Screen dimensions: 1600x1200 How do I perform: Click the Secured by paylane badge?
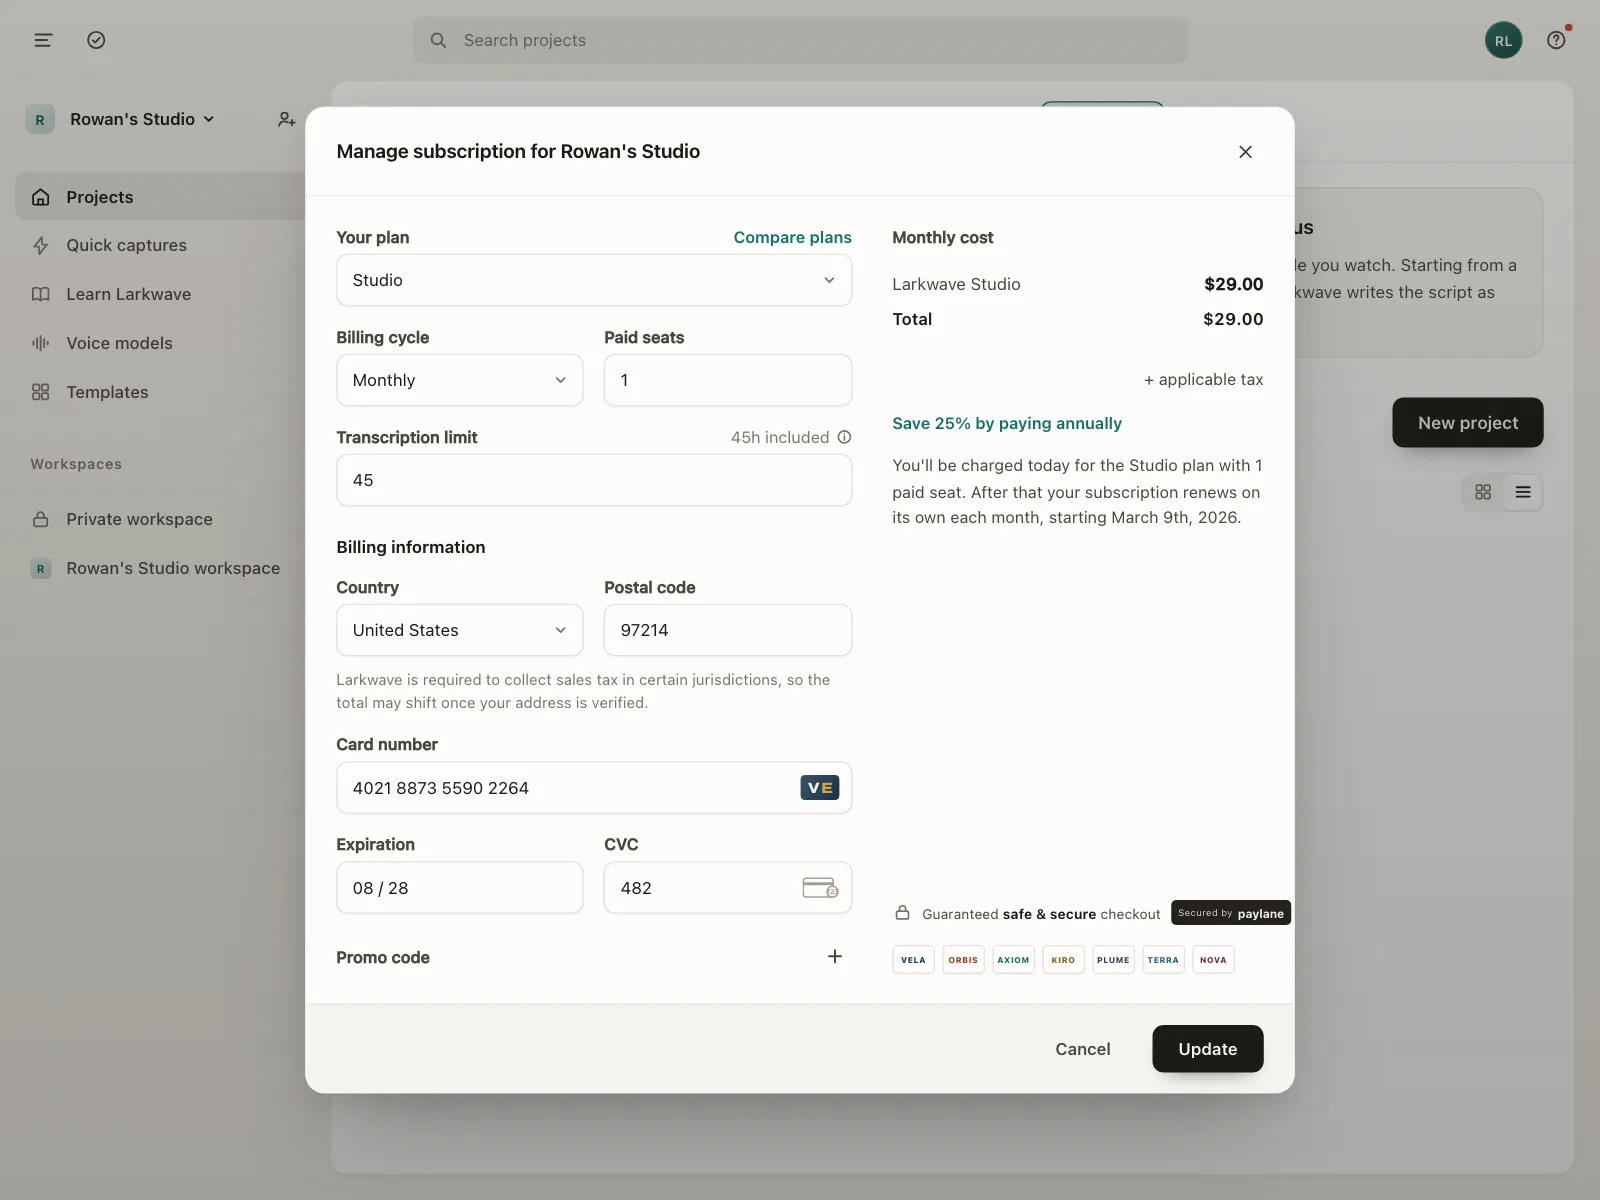(x=1231, y=913)
